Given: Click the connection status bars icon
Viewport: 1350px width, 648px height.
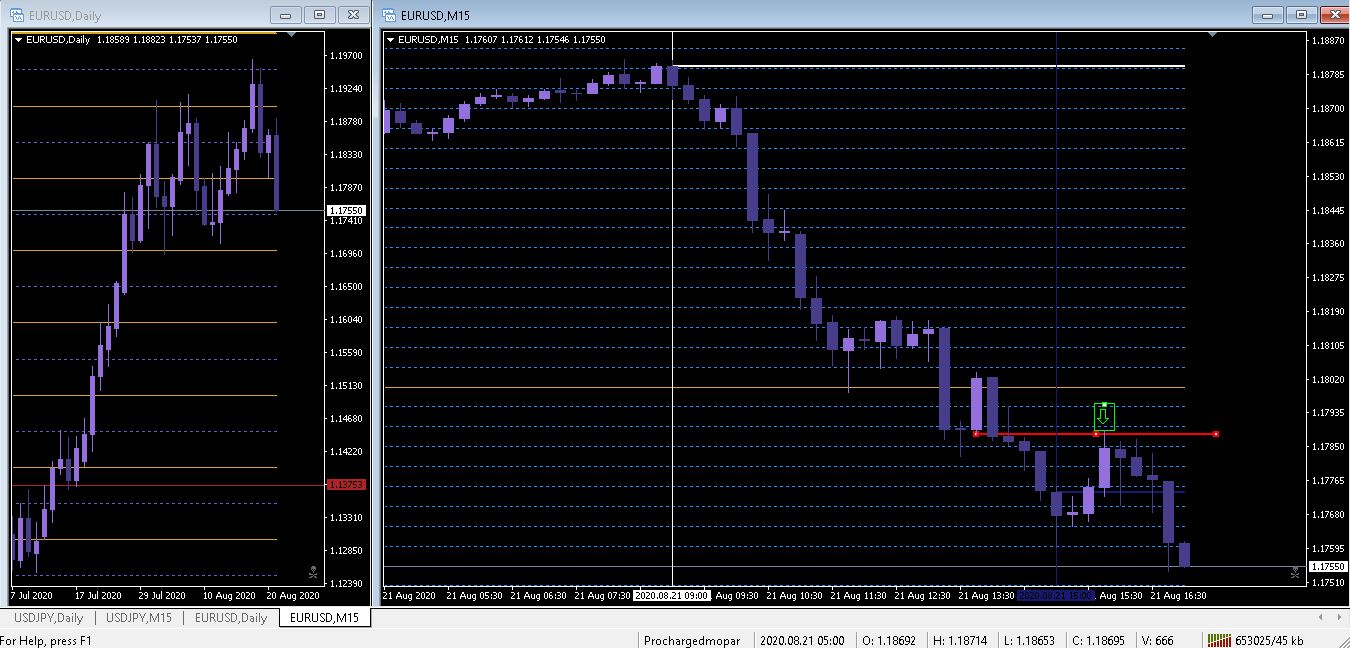Looking at the screenshot, I should (x=1218, y=640).
